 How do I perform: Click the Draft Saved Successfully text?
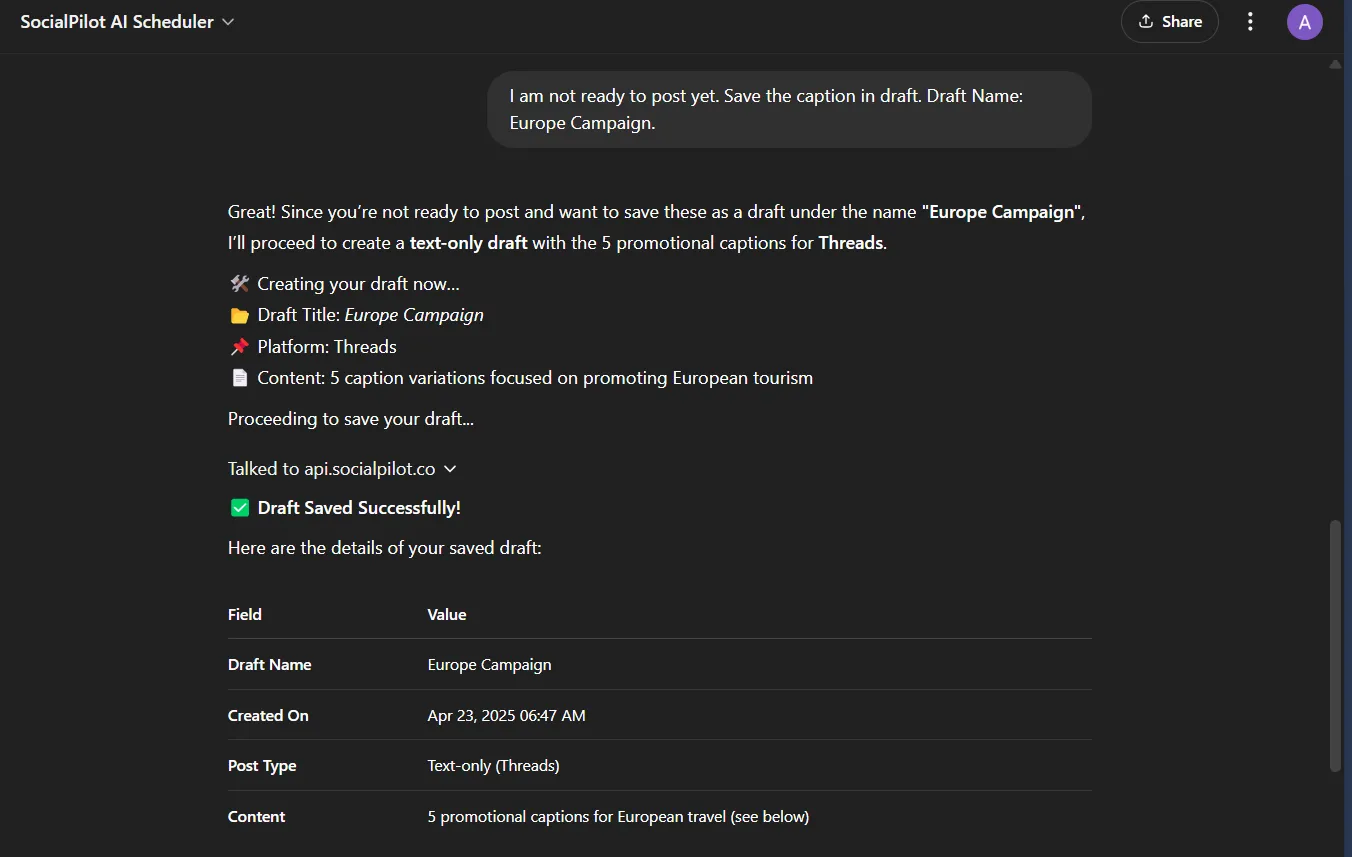pos(359,507)
